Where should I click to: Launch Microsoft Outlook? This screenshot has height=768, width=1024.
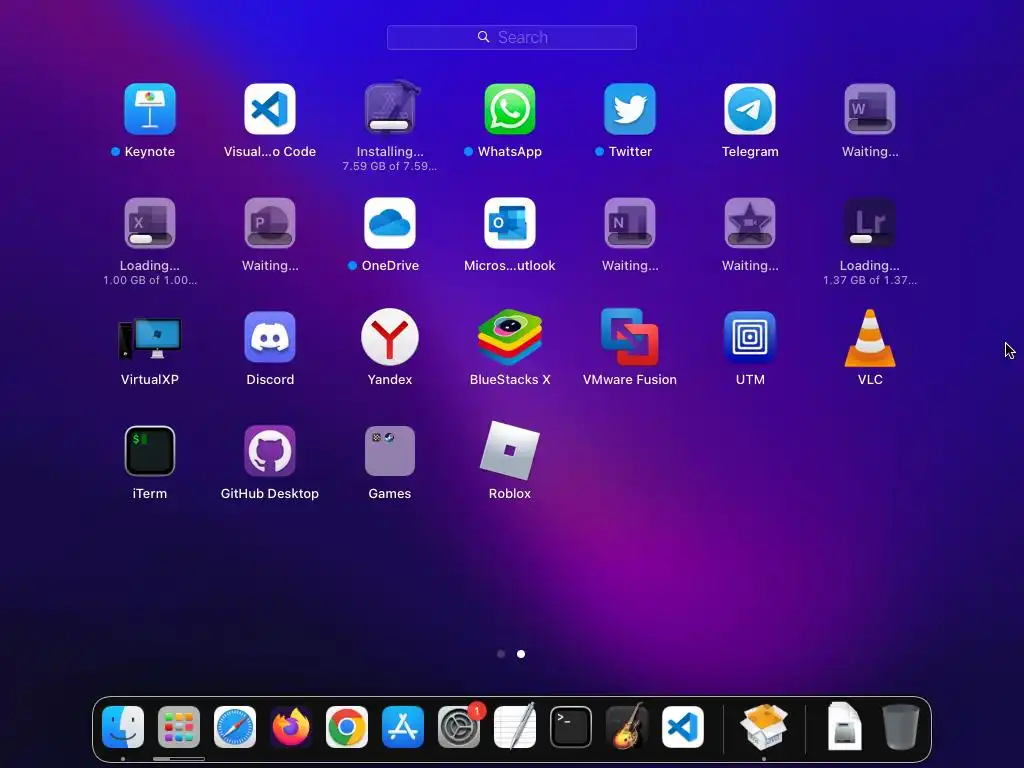[510, 223]
